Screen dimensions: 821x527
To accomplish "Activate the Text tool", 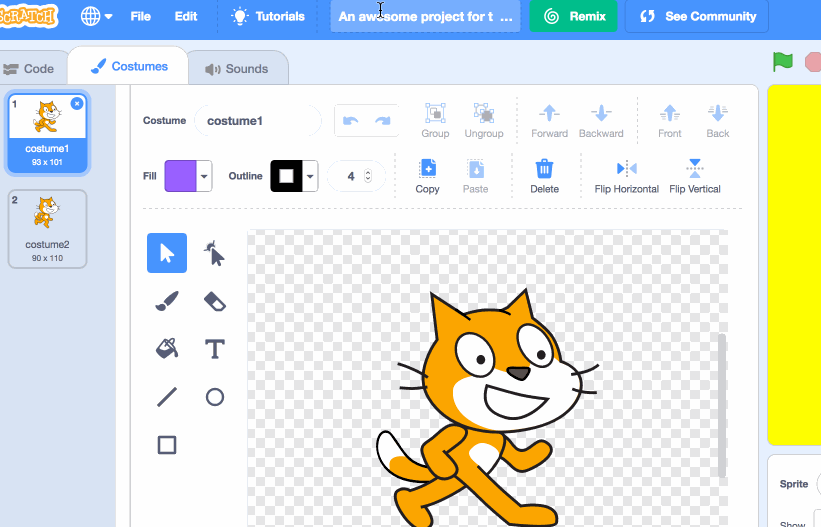I will [x=215, y=349].
